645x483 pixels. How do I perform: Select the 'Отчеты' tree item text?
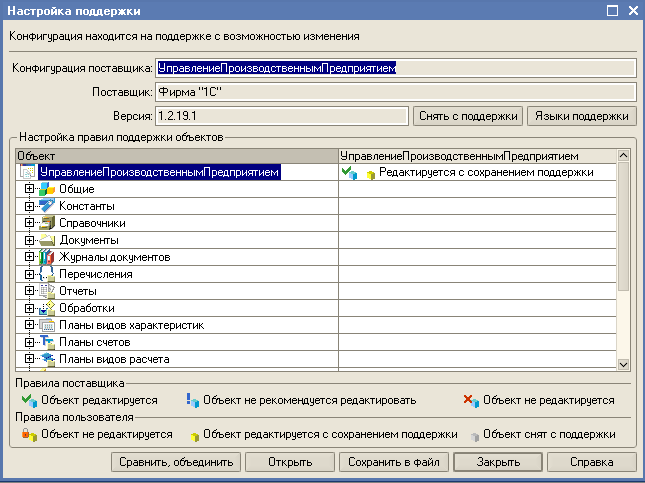[x=78, y=291]
